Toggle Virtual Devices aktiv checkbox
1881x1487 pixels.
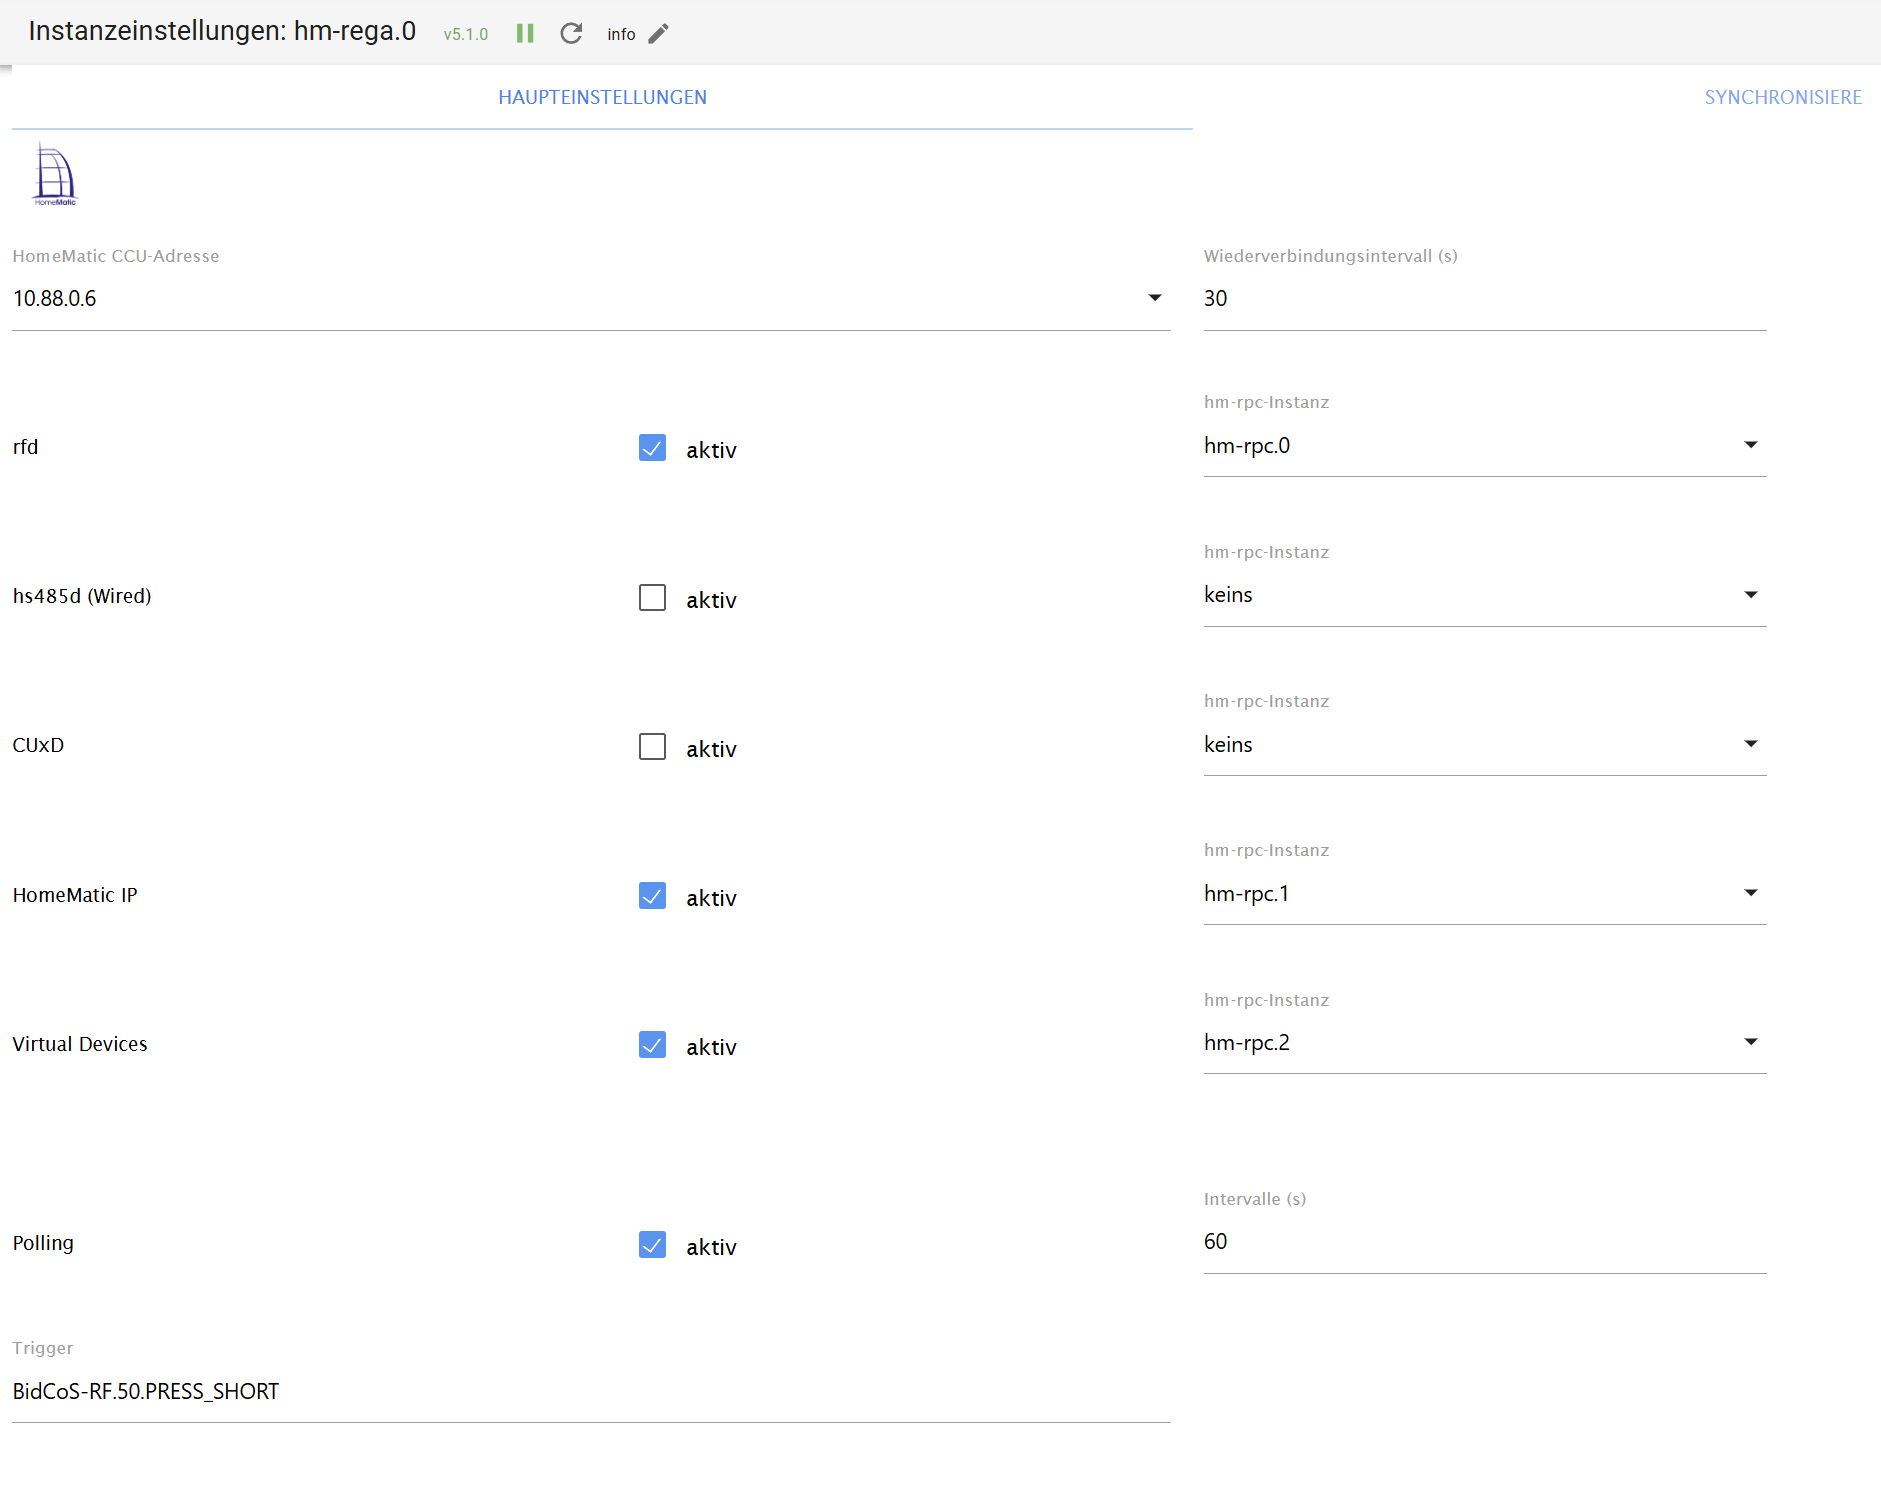[x=652, y=1045]
